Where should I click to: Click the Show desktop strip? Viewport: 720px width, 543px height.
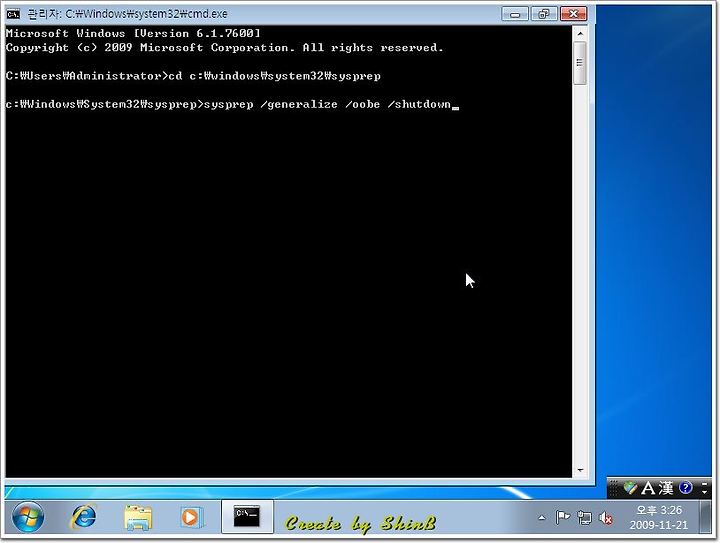707,517
